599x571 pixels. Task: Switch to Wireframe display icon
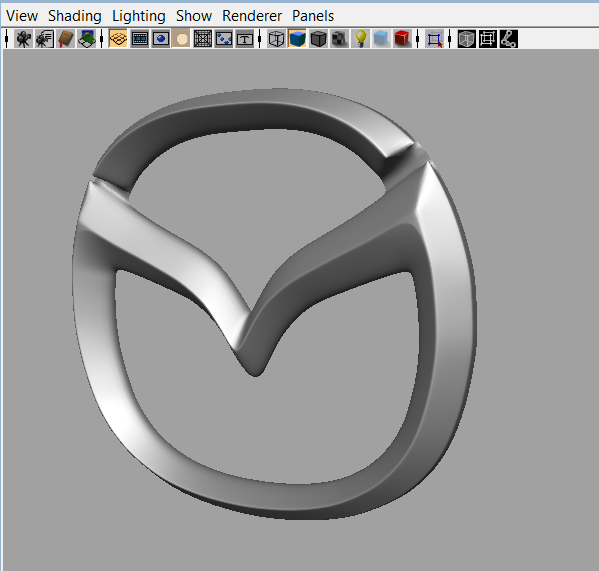point(276,39)
